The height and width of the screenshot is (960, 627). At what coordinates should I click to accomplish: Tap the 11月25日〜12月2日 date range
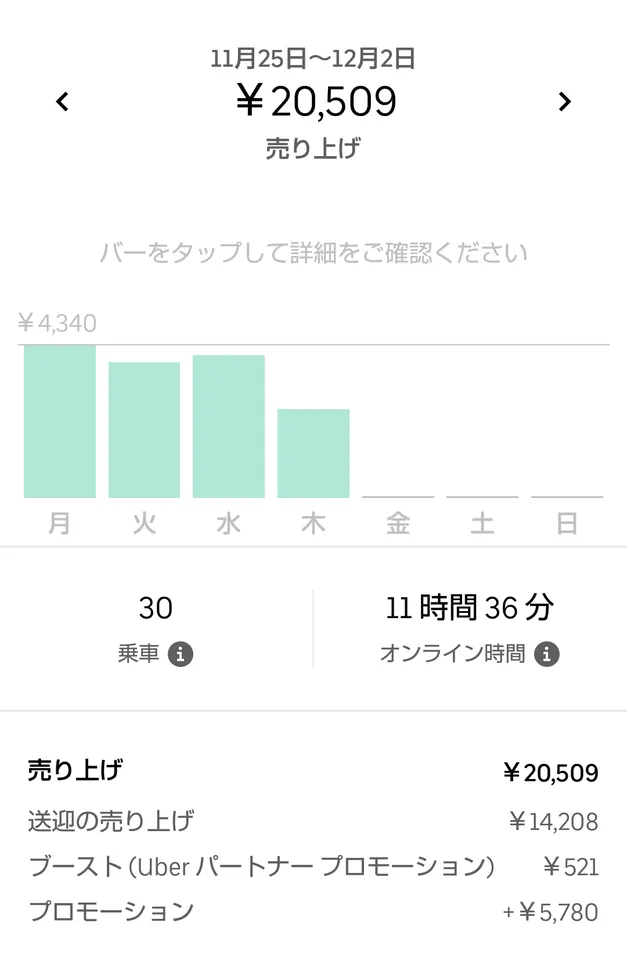coord(313,59)
